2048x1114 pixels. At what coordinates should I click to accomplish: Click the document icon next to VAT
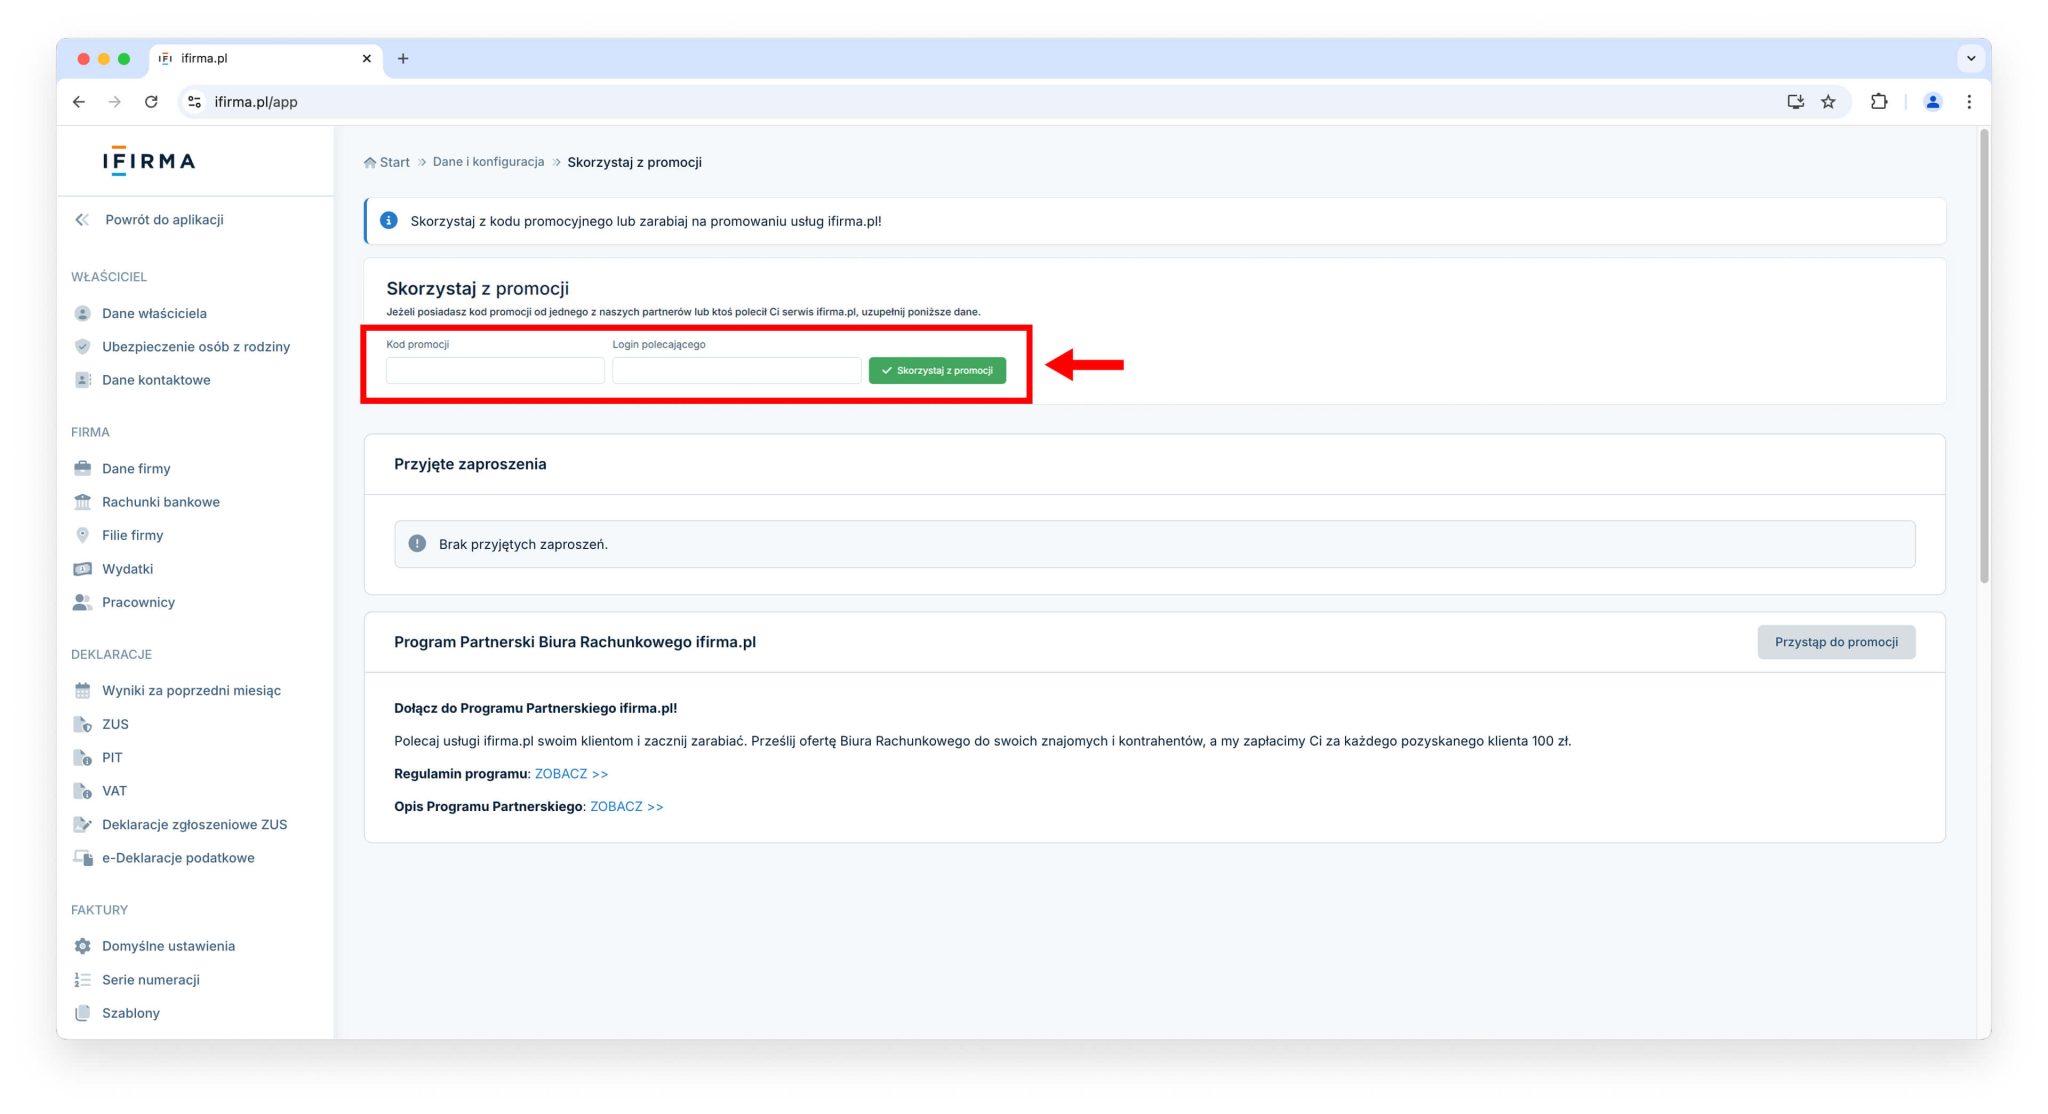click(83, 791)
